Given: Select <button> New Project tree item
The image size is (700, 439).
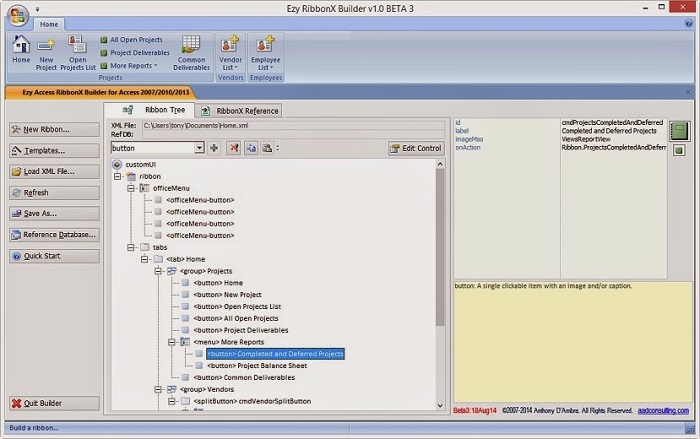Looking at the screenshot, I should tap(227, 295).
